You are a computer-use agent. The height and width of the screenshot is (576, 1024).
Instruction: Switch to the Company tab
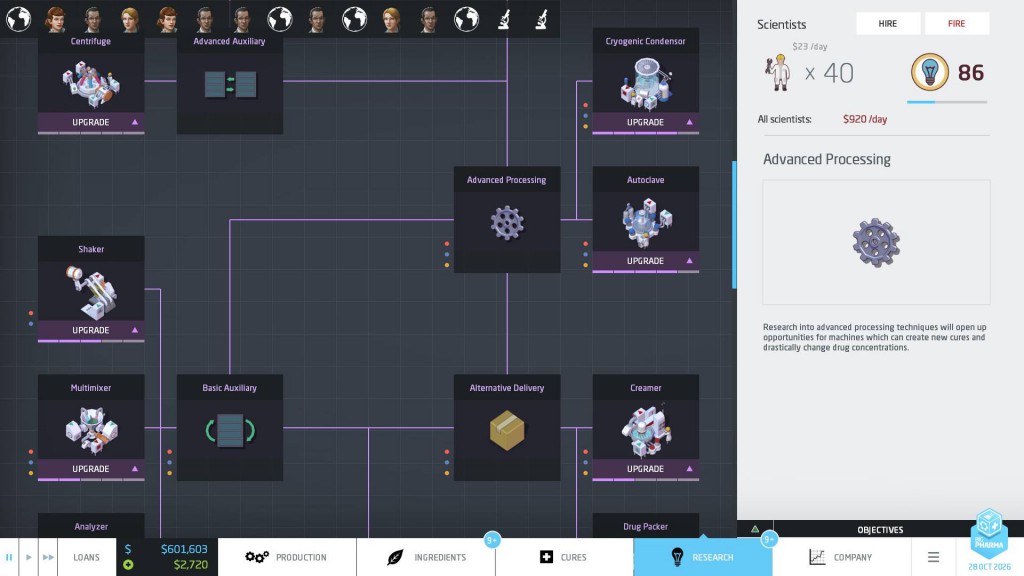[842, 557]
